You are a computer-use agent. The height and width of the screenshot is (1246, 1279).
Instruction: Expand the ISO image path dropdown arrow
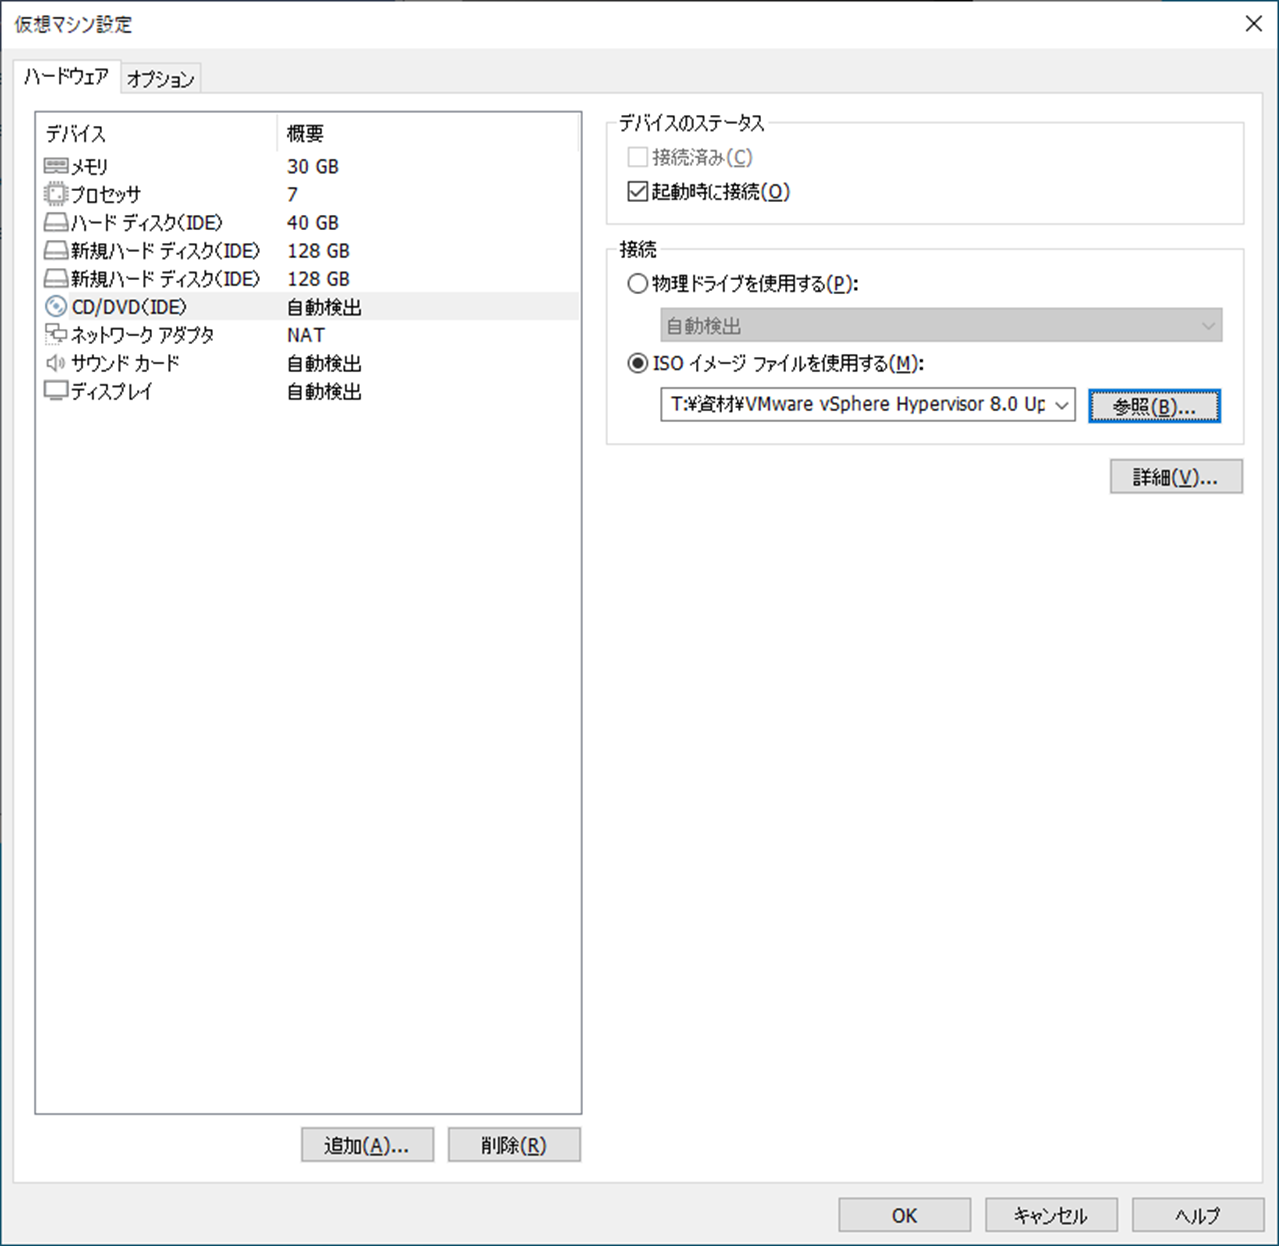point(1062,405)
